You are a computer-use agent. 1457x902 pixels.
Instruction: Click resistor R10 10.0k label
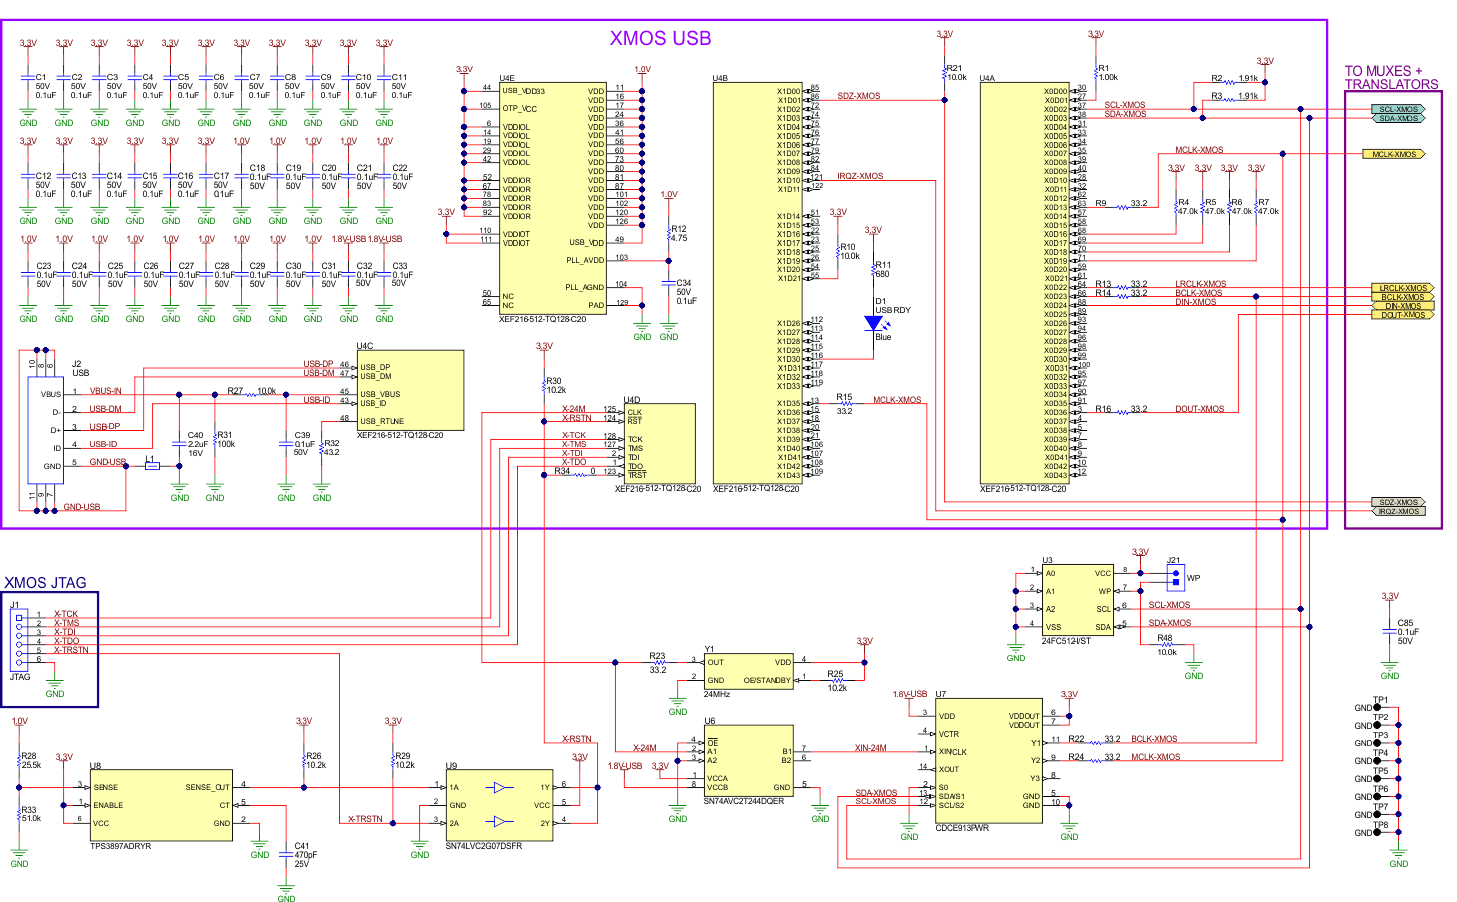(x=849, y=252)
